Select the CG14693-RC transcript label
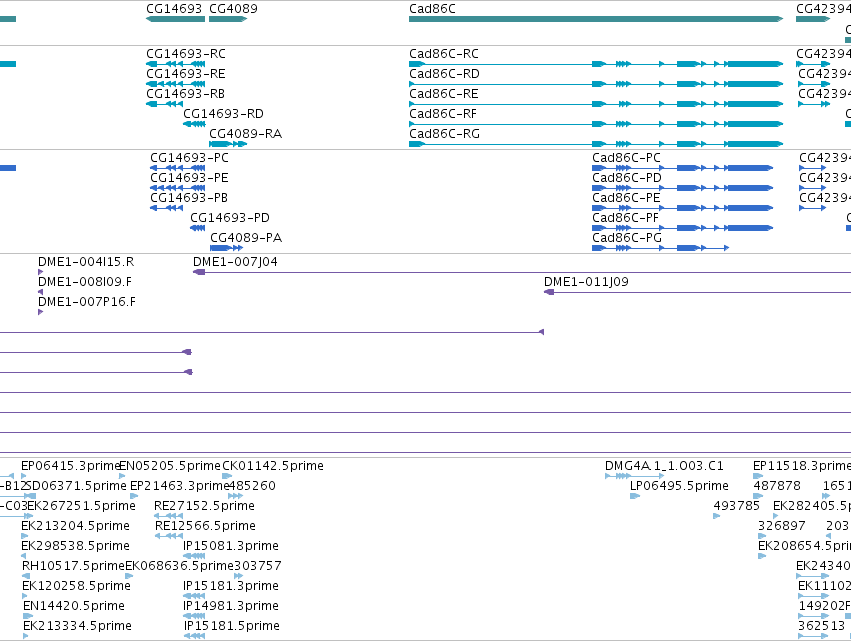851x641 pixels. (186, 54)
